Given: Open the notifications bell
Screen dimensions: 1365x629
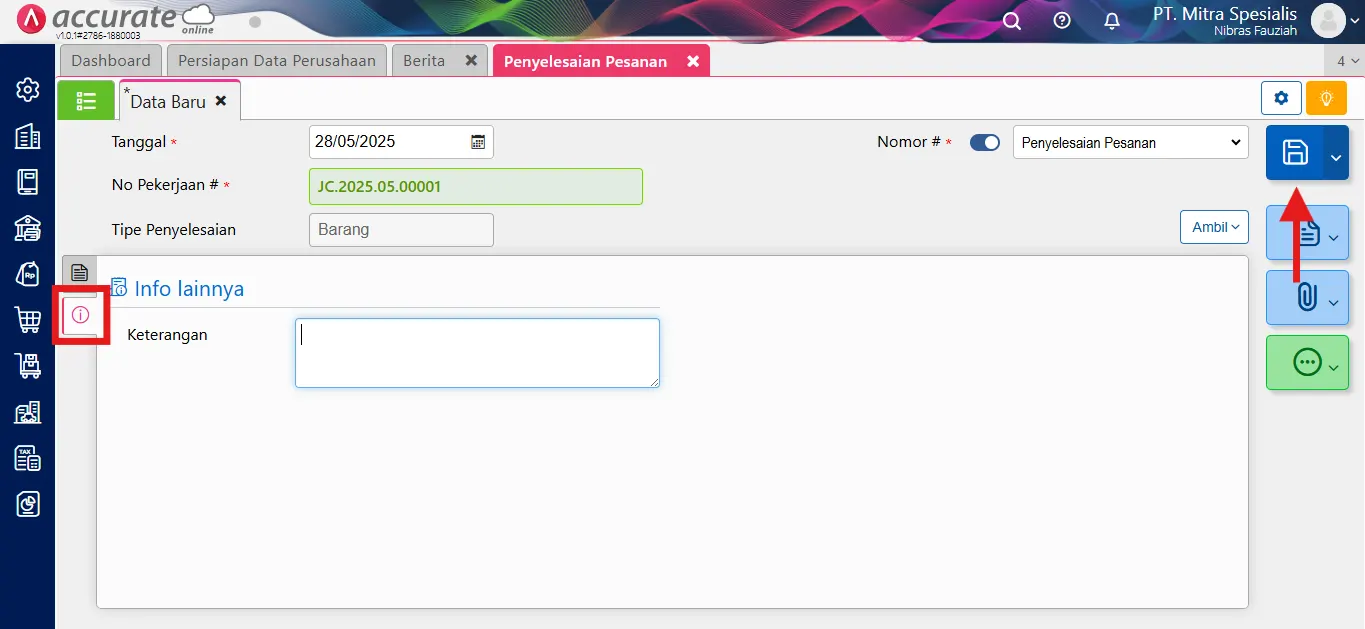Looking at the screenshot, I should [x=1112, y=21].
